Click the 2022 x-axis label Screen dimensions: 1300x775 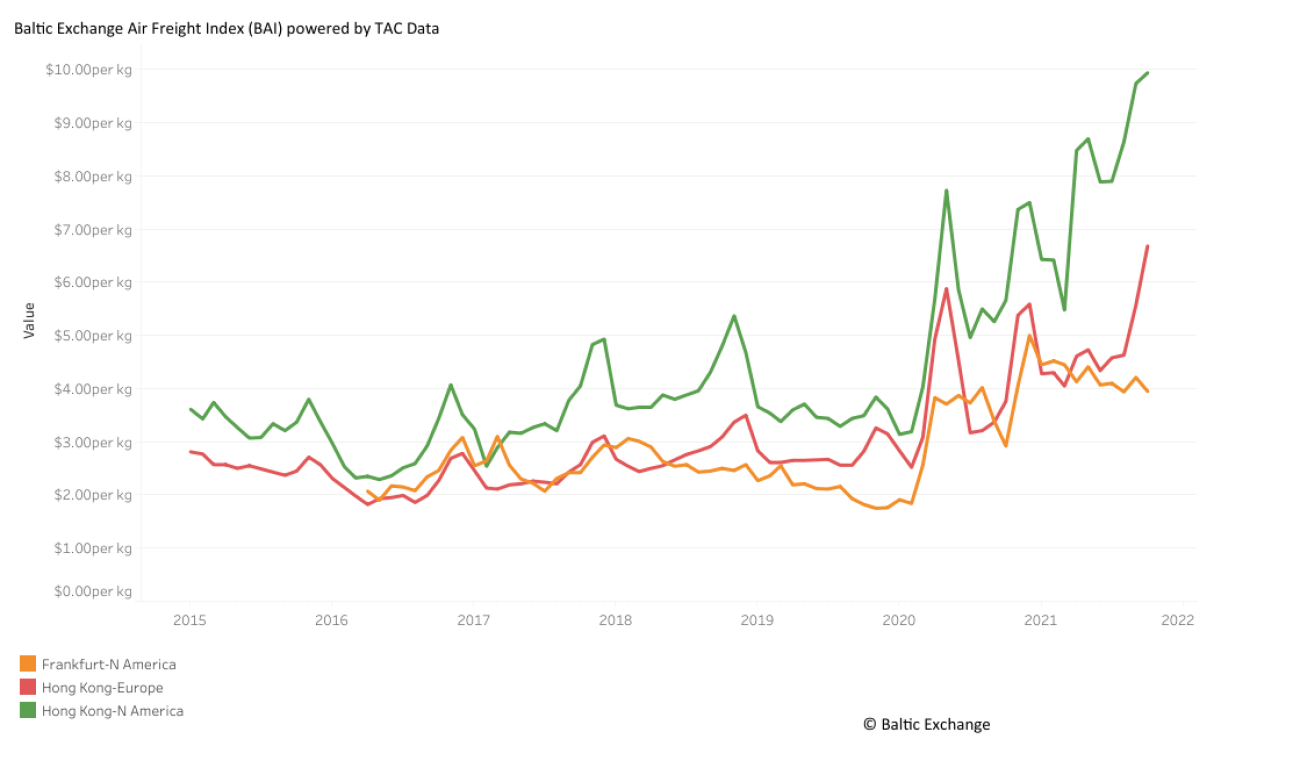coord(1179,620)
